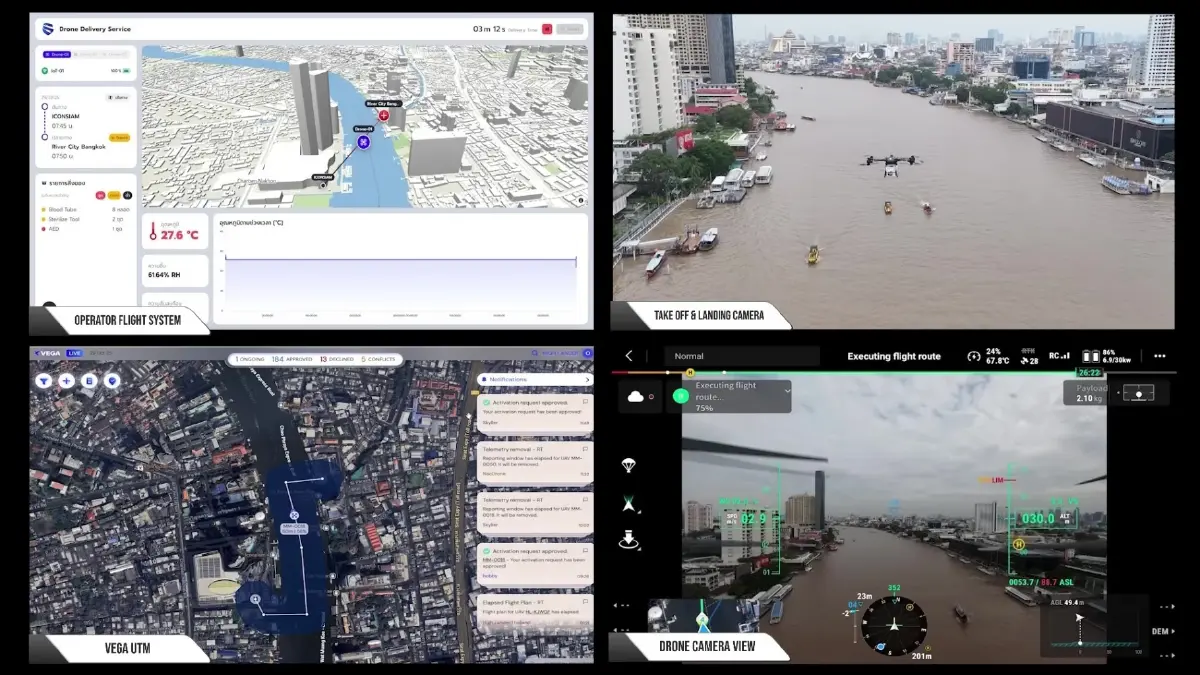Screen dimensions: 1200x675
Task: Open the three-dot menu in drone view
Action: click(1159, 356)
